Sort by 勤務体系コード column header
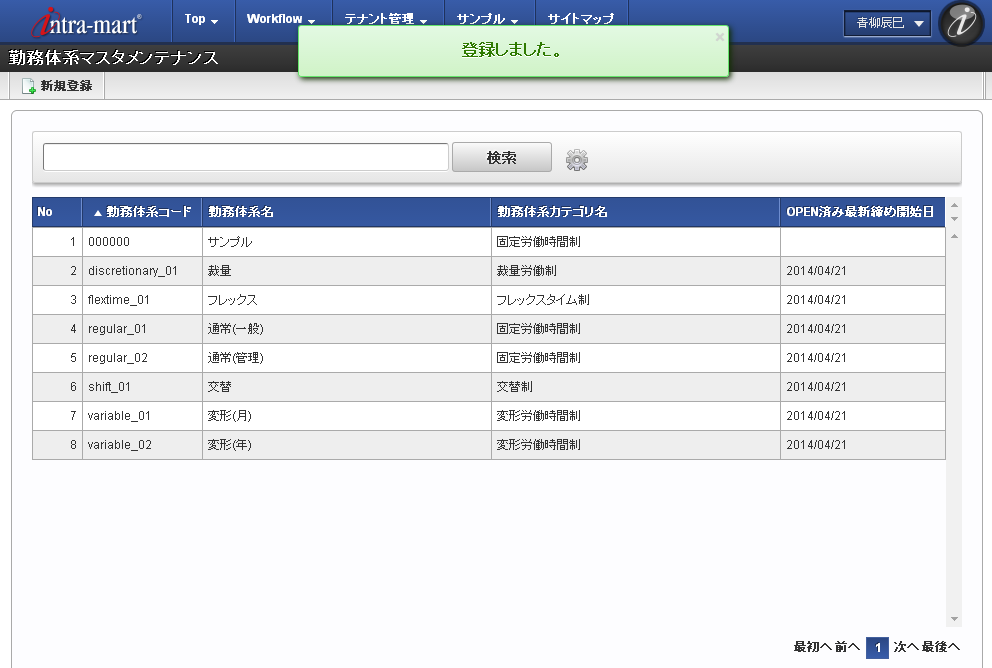Image resolution: width=992 pixels, height=668 pixels. [x=142, y=212]
